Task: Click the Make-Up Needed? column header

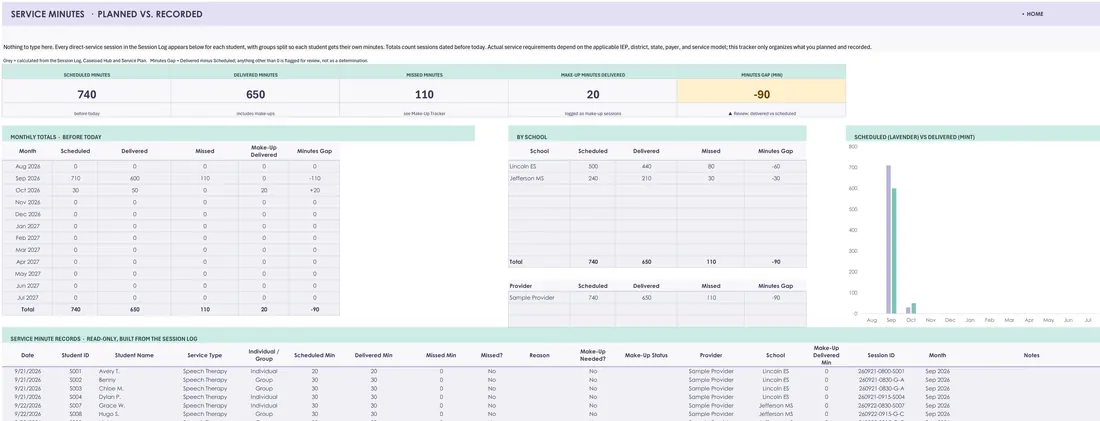Action: (x=593, y=355)
